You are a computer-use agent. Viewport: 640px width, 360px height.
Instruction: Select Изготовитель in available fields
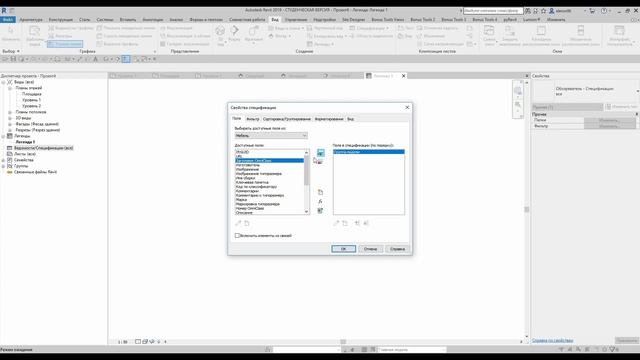pyautogui.click(x=248, y=165)
